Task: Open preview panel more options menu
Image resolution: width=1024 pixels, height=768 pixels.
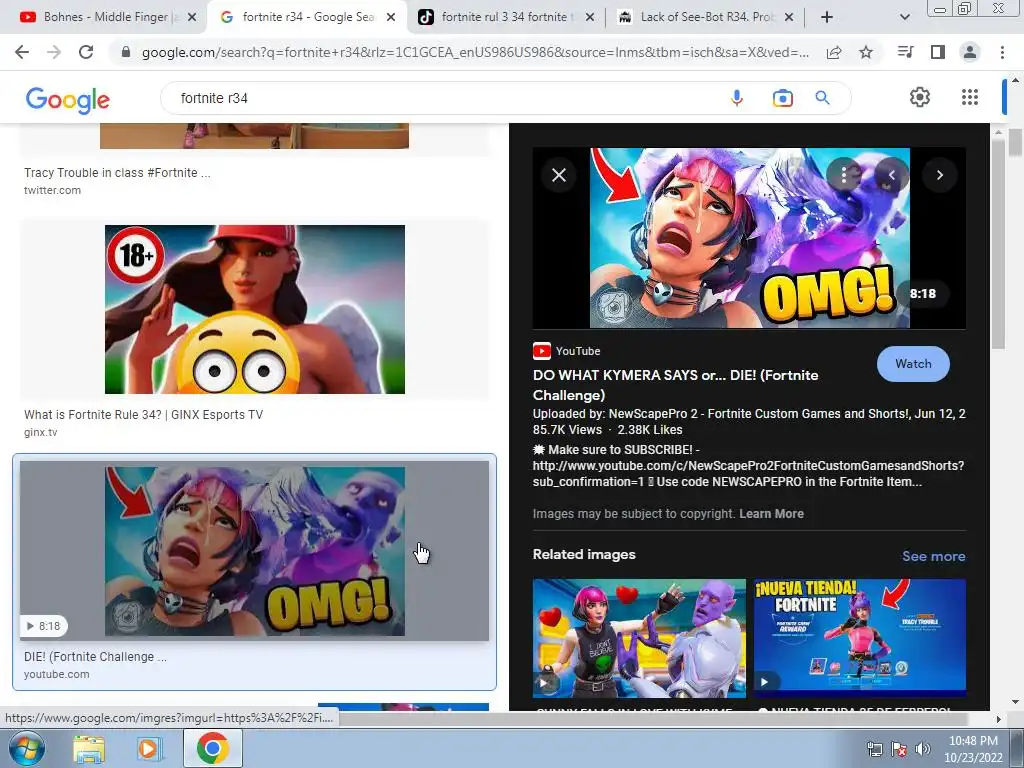Action: (x=844, y=175)
